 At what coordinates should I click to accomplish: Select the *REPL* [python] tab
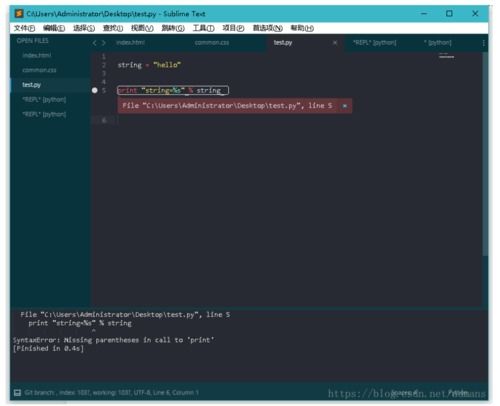coord(375,43)
